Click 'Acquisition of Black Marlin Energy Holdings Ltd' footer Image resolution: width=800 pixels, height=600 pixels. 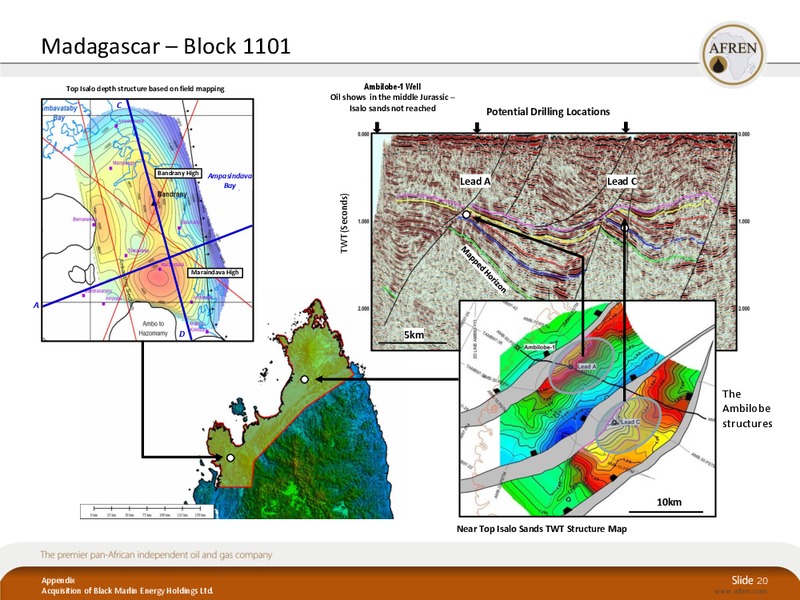(128, 591)
